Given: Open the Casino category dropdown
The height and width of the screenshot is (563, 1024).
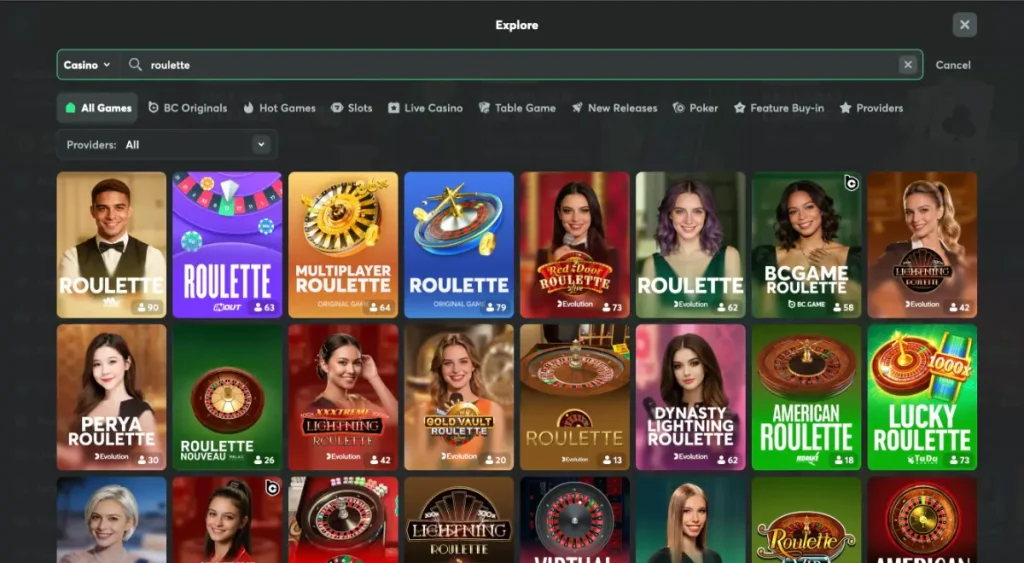Looking at the screenshot, I should pos(87,65).
